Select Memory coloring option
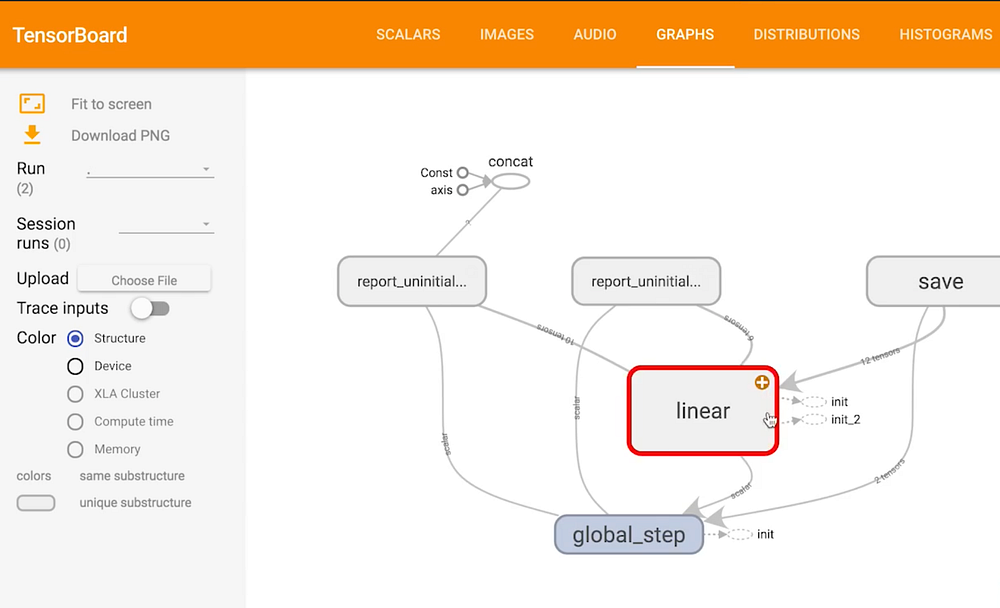 coord(75,449)
